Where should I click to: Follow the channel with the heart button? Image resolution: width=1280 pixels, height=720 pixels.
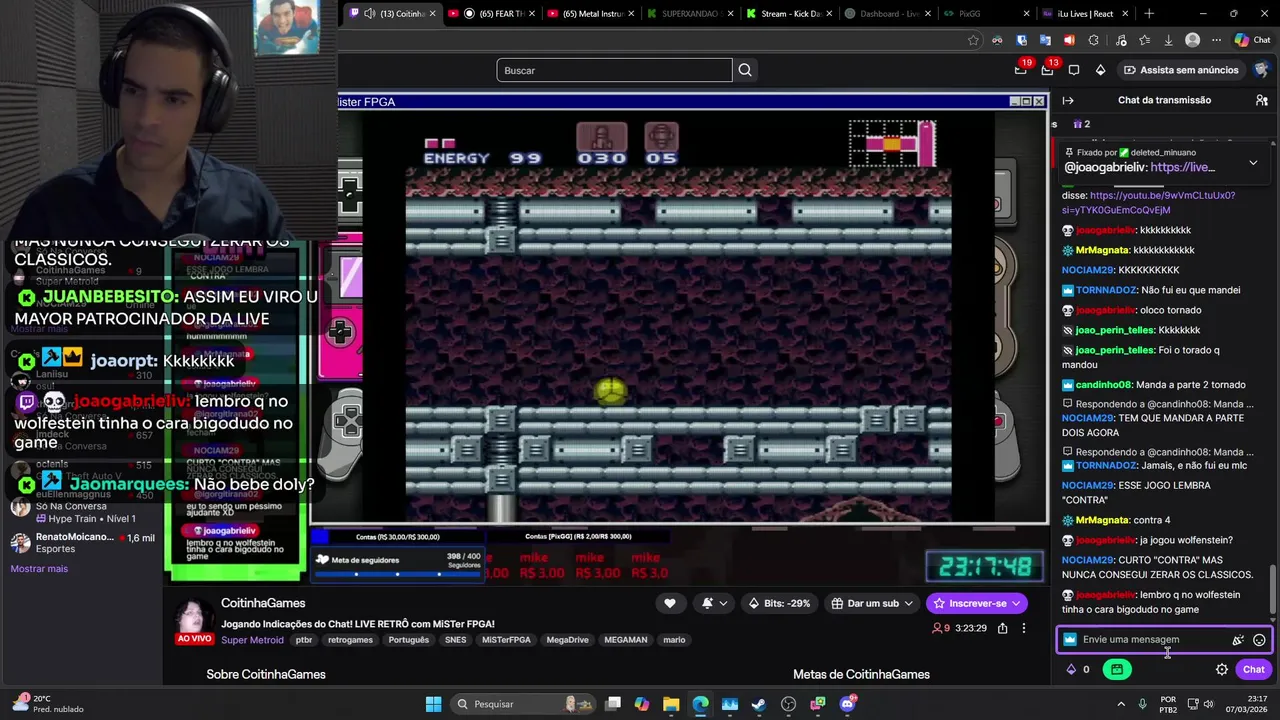point(670,603)
